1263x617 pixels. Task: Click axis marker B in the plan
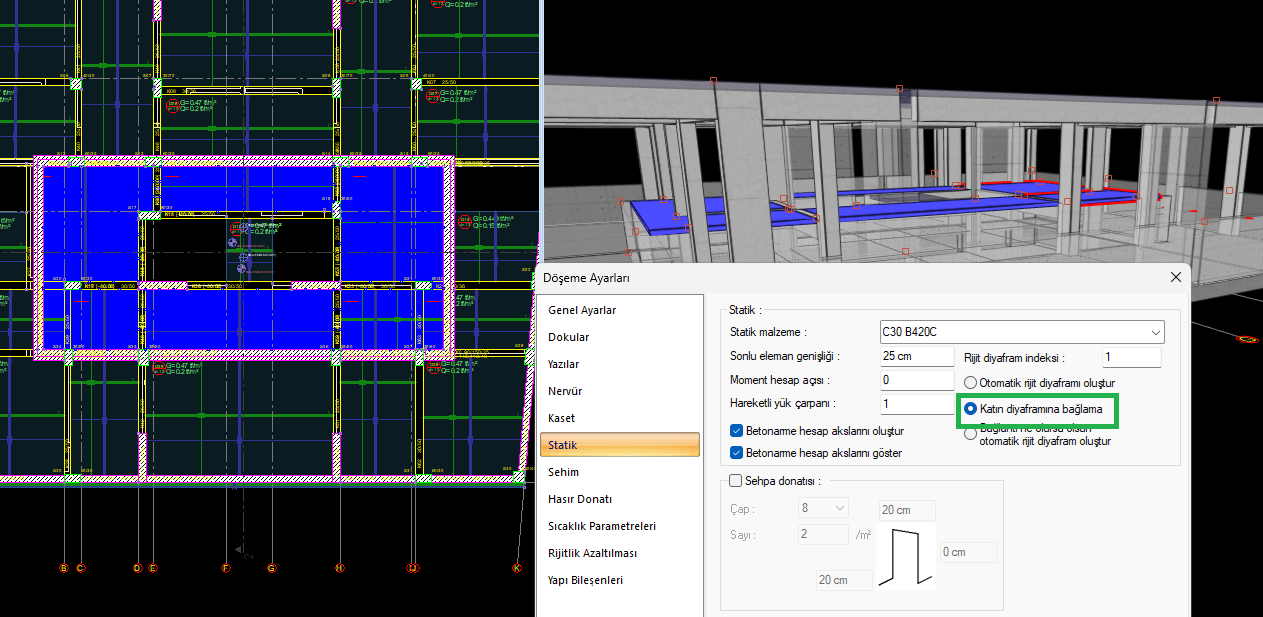point(64,568)
